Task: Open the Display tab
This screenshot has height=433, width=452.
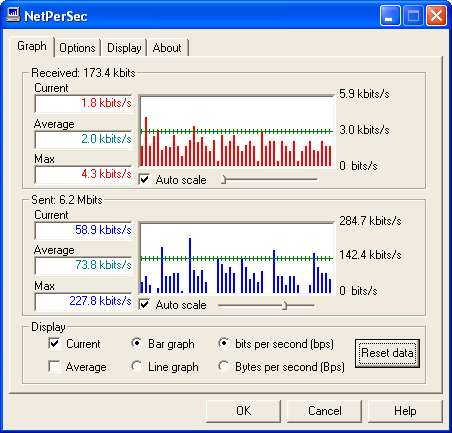Action: tap(124, 48)
